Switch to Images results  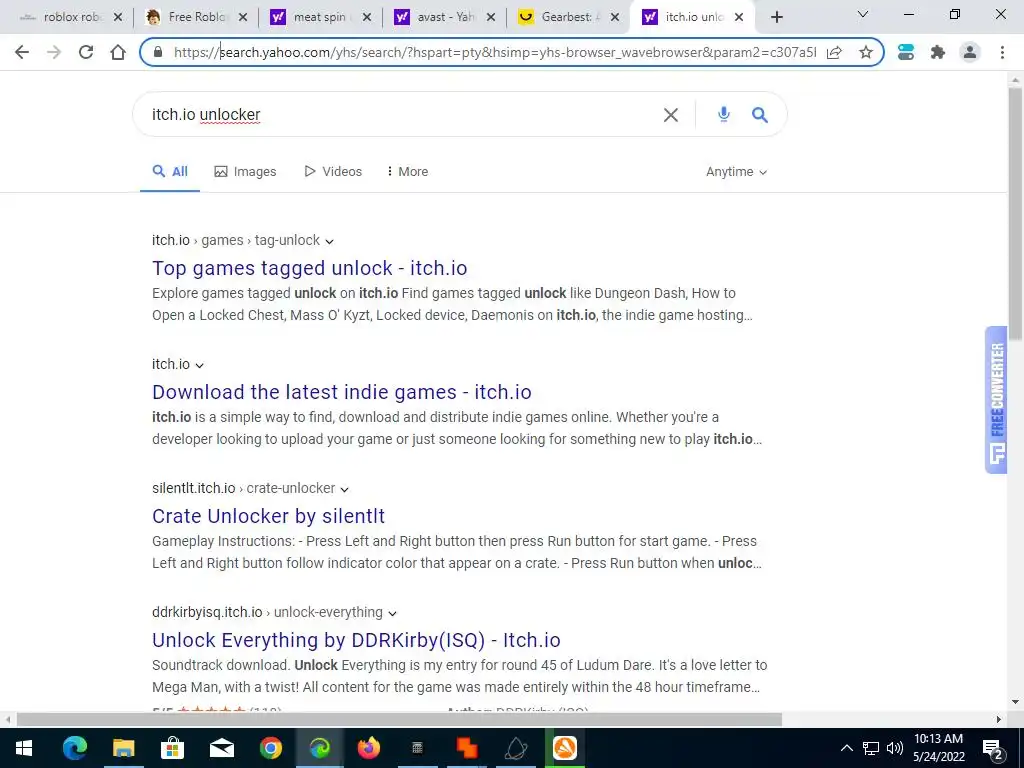246,171
